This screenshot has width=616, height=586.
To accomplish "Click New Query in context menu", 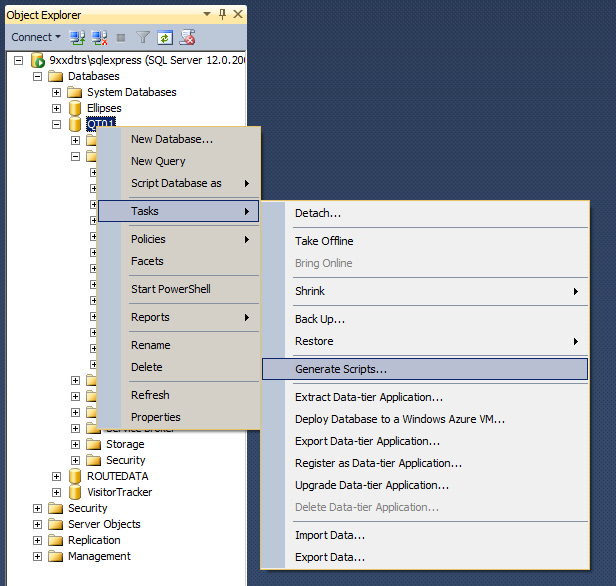I will coord(158,161).
